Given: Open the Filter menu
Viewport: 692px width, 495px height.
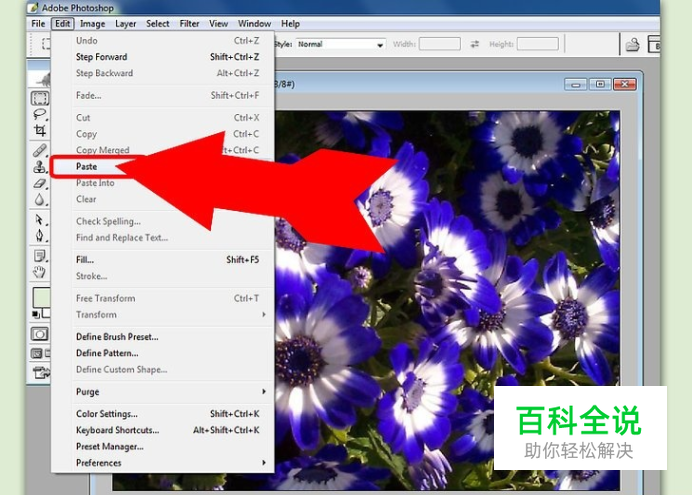Looking at the screenshot, I should (x=189, y=24).
